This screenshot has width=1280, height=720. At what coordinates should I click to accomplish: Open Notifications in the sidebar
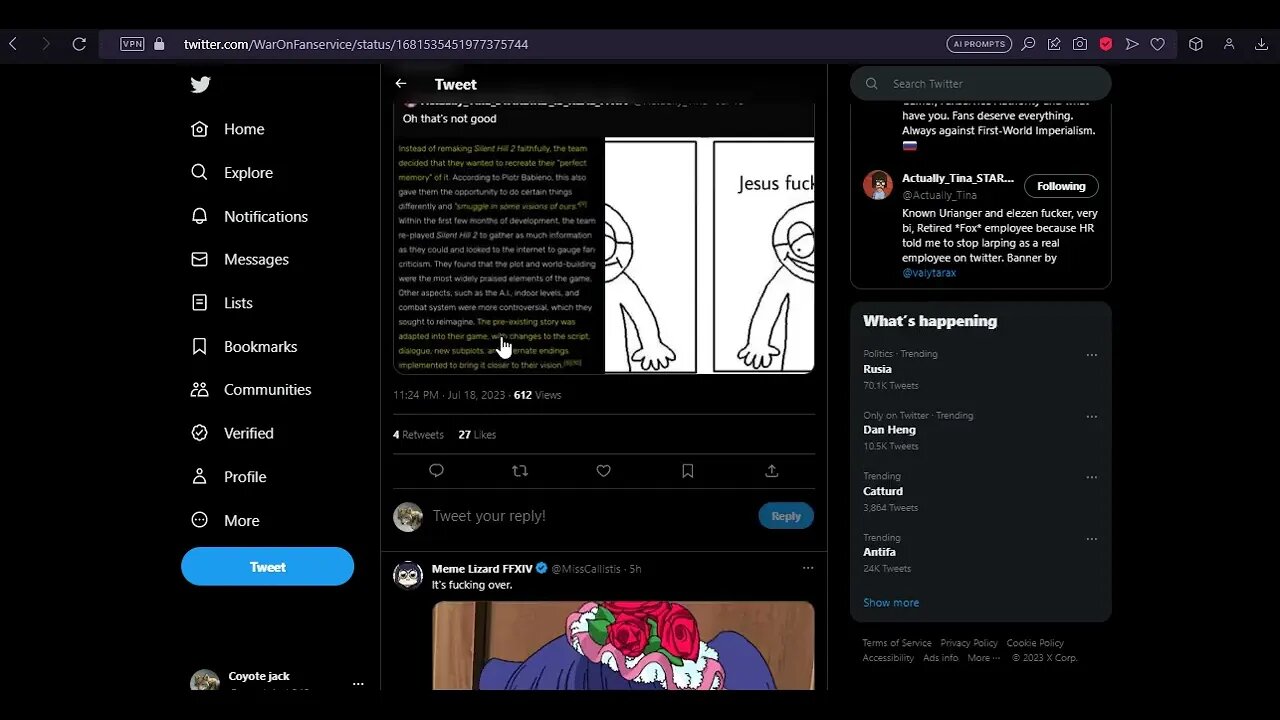[266, 216]
